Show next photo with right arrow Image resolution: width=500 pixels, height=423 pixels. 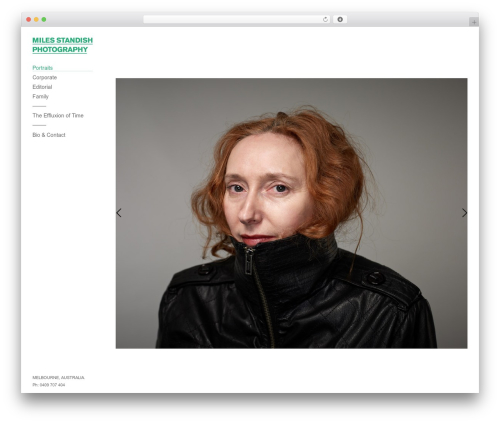click(464, 213)
